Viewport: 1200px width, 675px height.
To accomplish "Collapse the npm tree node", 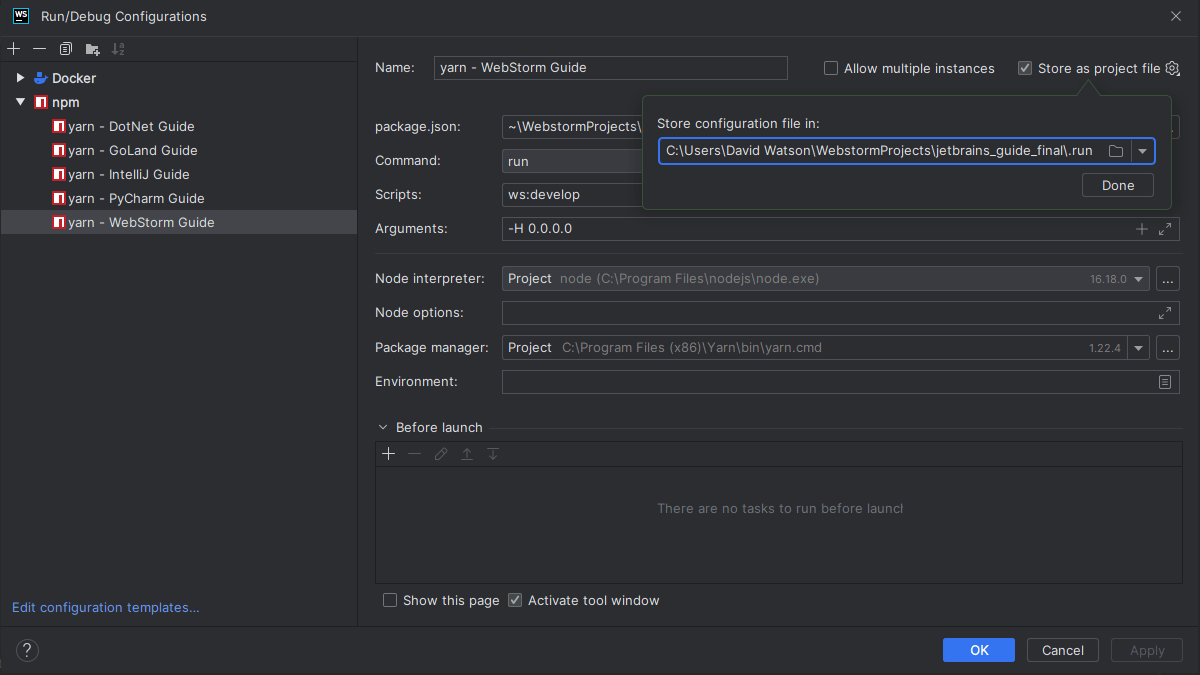I will tap(20, 102).
